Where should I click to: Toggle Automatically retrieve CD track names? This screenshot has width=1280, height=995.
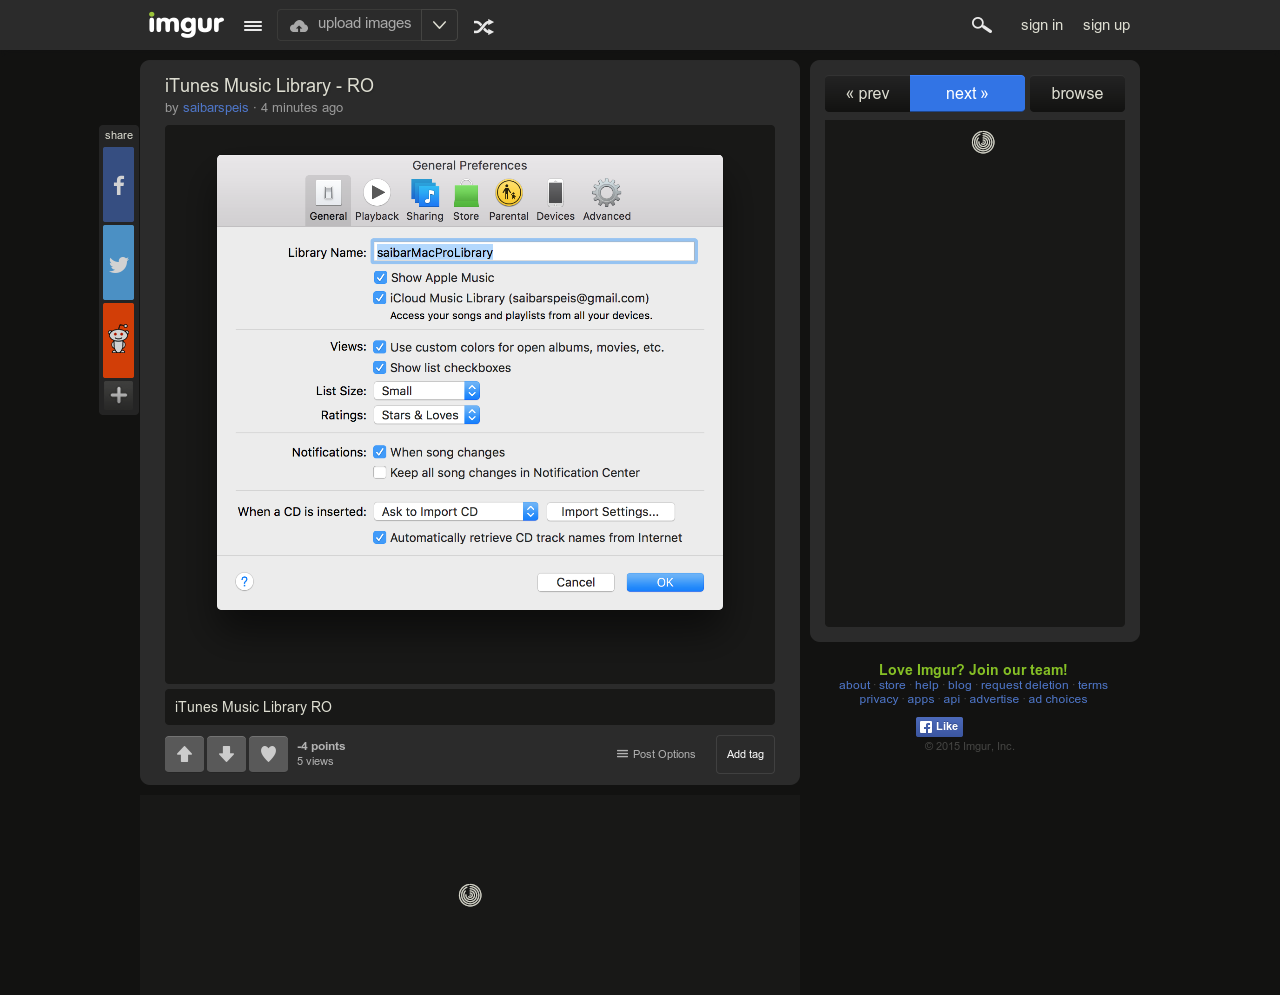380,538
